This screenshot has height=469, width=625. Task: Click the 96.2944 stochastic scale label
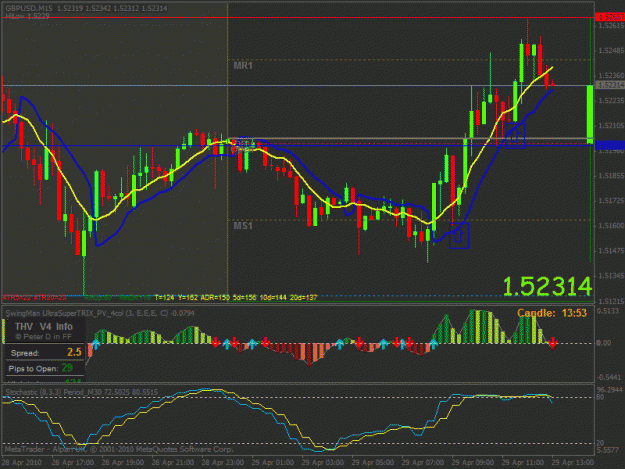(609, 389)
